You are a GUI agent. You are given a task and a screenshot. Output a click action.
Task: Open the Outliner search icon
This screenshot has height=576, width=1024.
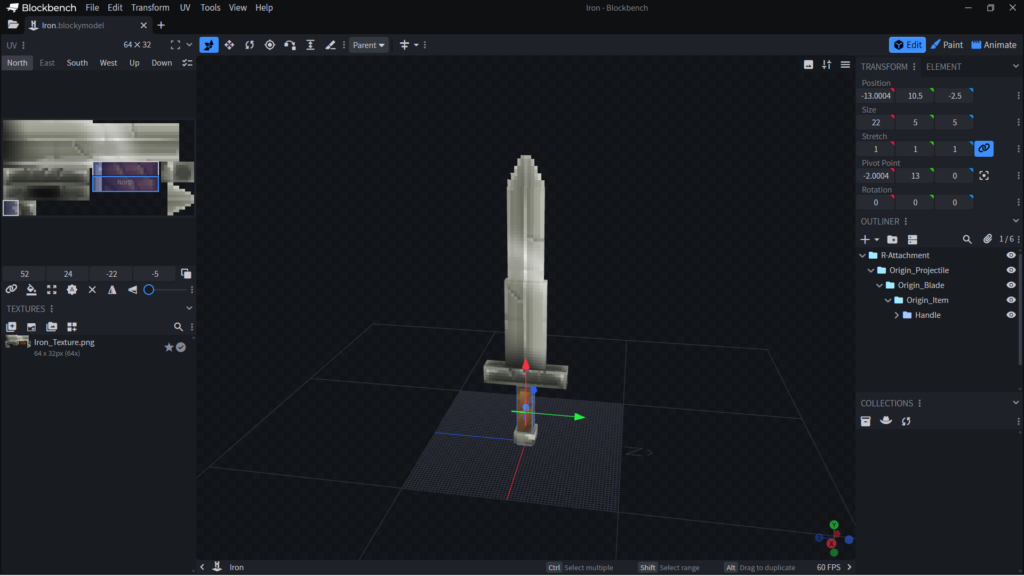966,240
